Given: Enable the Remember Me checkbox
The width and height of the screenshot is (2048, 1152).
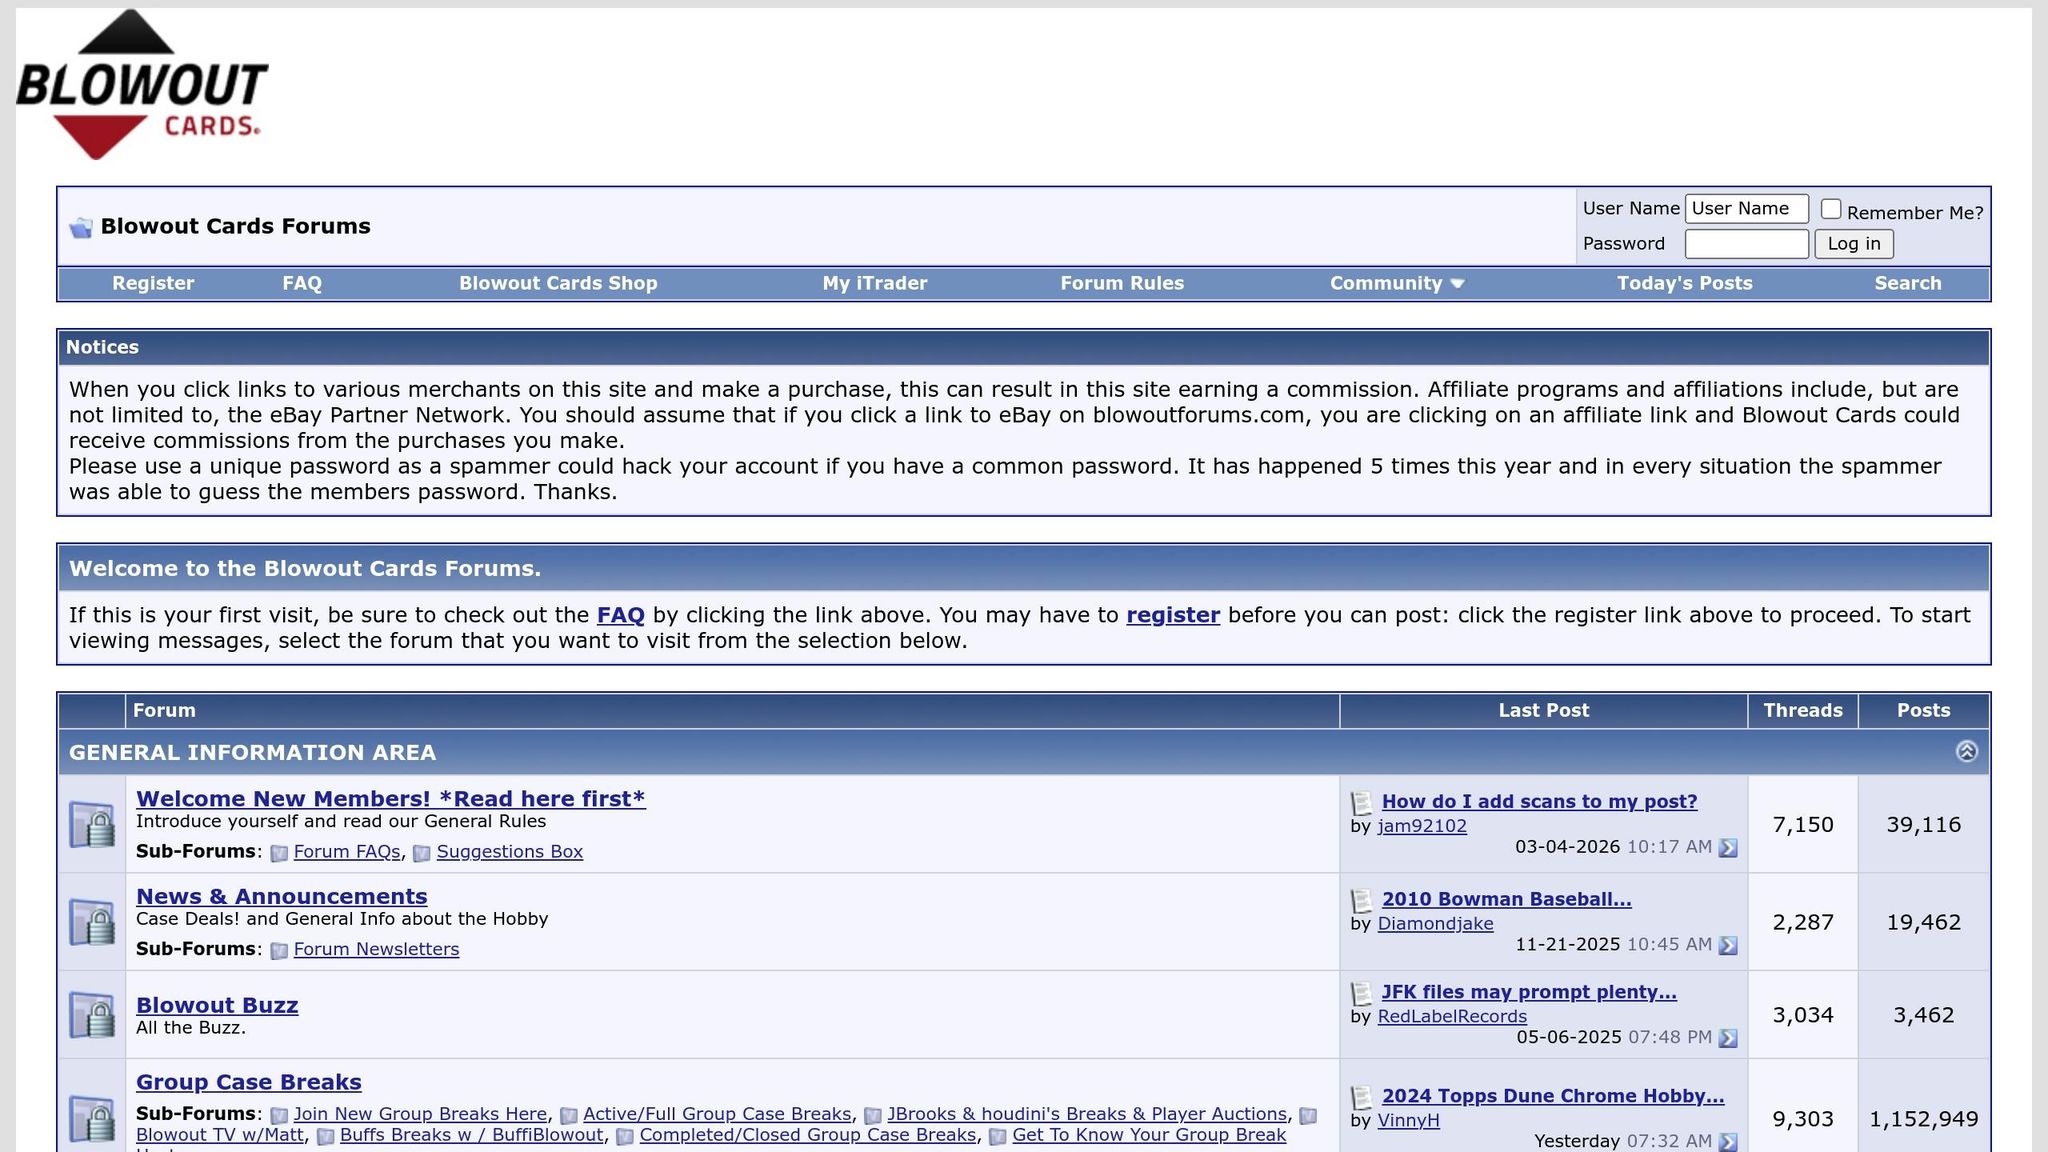Looking at the screenshot, I should pos(1831,209).
